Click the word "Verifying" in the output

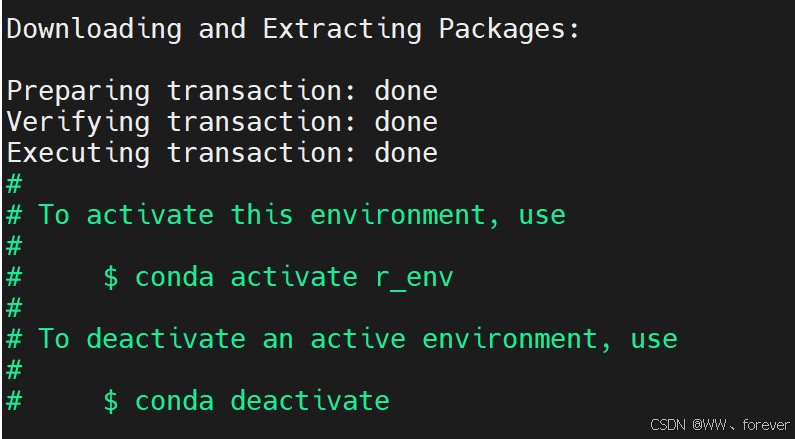(x=78, y=122)
